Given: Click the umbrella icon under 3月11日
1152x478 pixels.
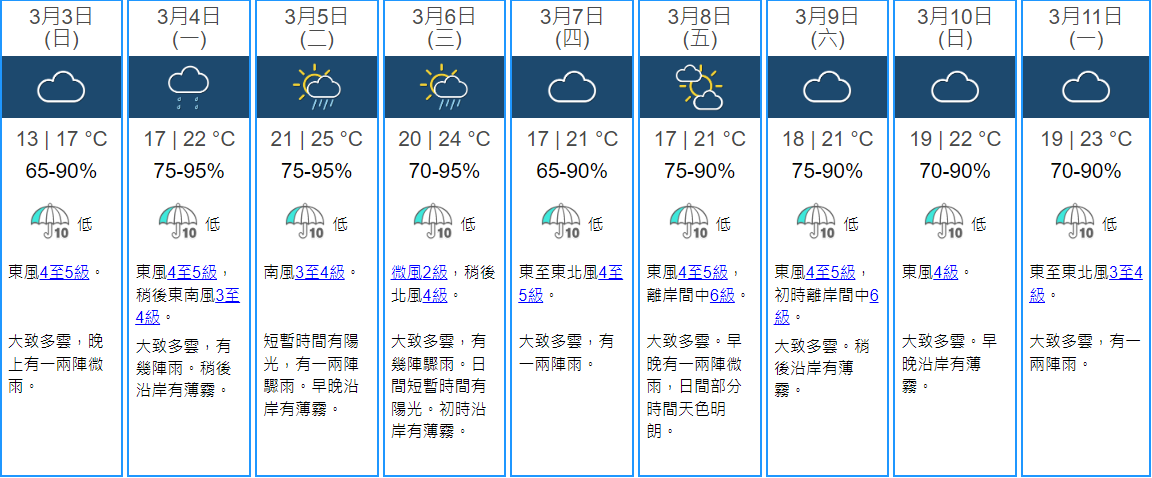Looking at the screenshot, I should pos(1074,223).
